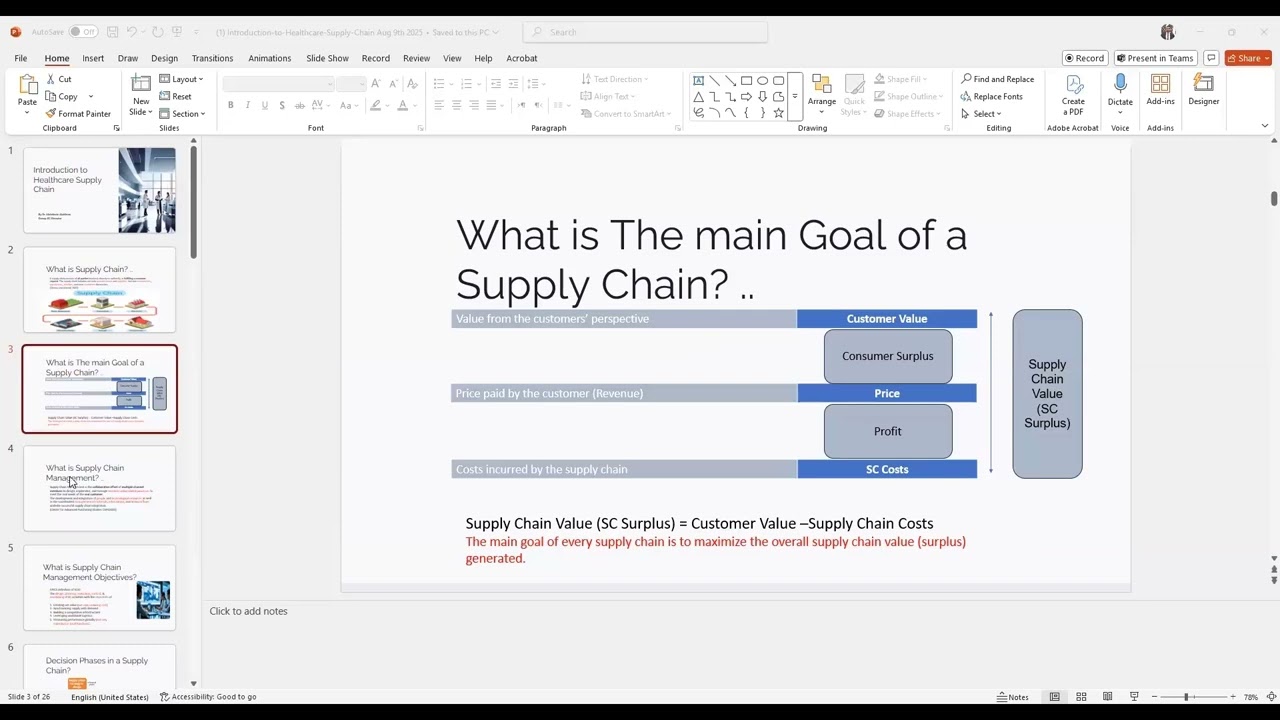Click the text highlight color button
Image resolution: width=1280 pixels, height=720 pixels.
pos(376,105)
